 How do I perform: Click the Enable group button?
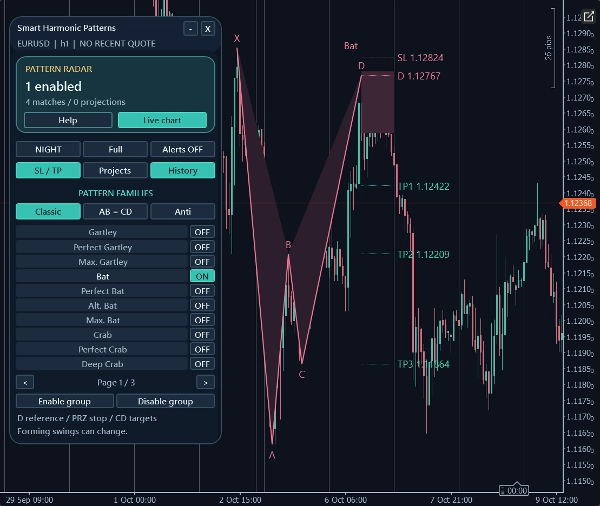tap(65, 402)
